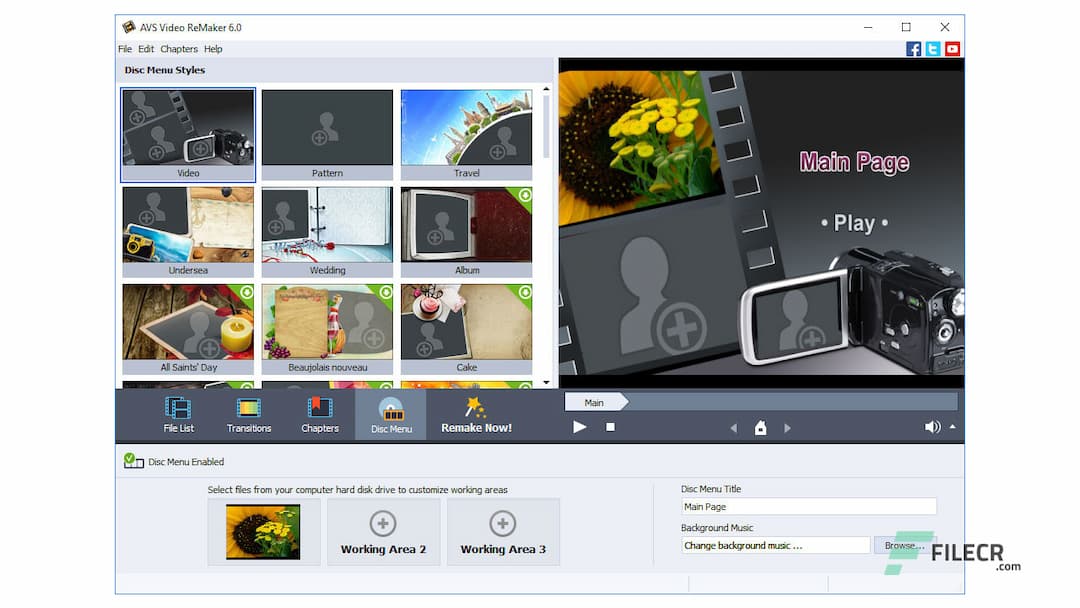The width and height of the screenshot is (1080, 608).
Task: Open the Chapters menu
Action: pos(179,48)
